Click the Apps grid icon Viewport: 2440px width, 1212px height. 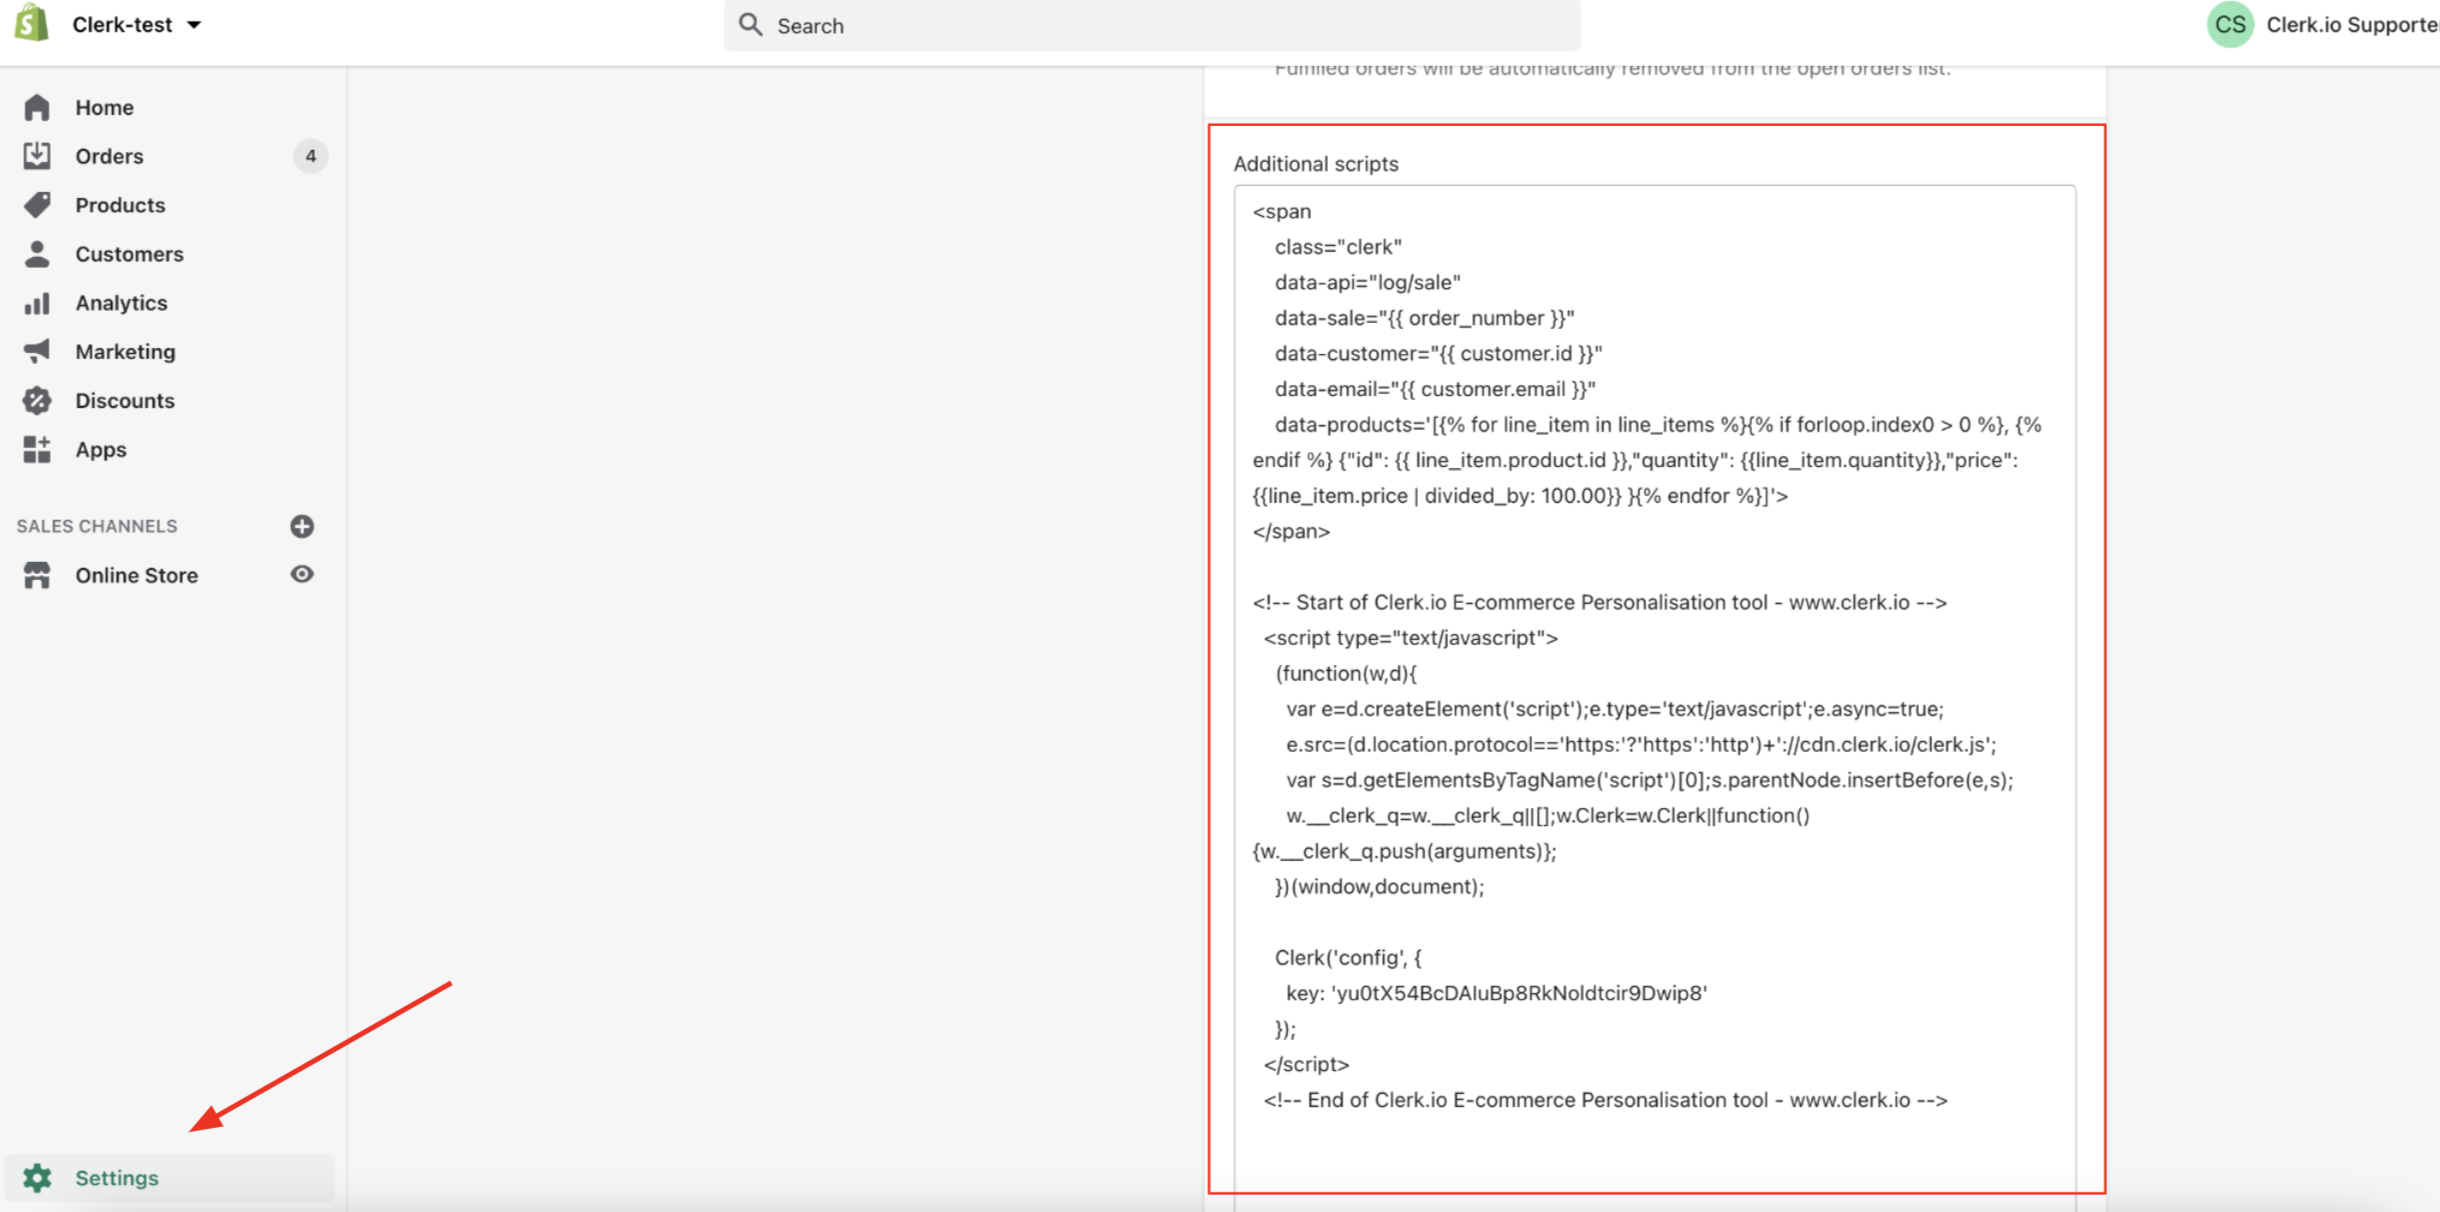tap(37, 449)
